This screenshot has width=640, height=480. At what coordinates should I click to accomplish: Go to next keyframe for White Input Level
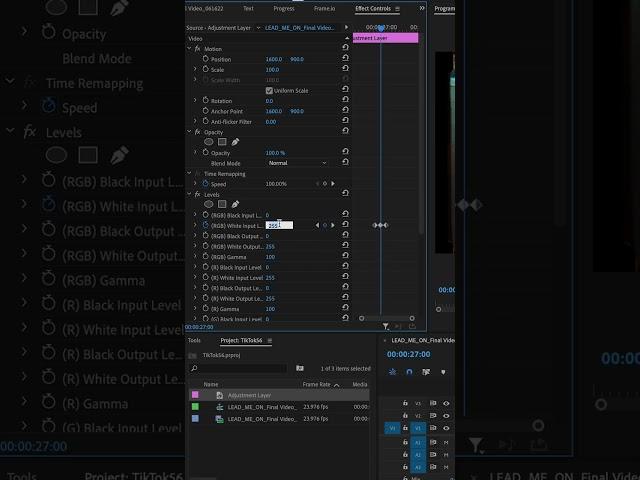(333, 225)
